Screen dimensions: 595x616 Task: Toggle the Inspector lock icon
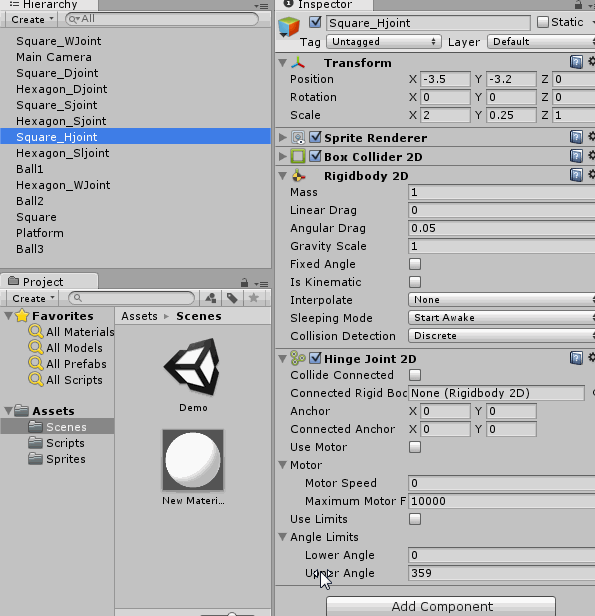pos(578,5)
